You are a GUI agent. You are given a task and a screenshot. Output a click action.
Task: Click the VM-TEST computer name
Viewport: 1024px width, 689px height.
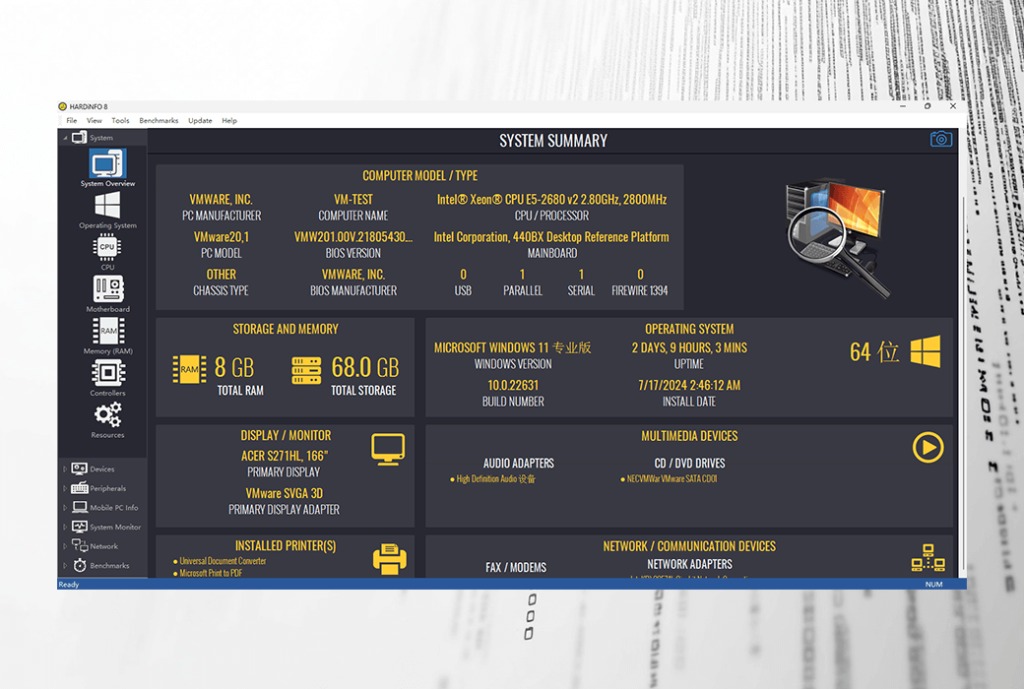coord(353,199)
